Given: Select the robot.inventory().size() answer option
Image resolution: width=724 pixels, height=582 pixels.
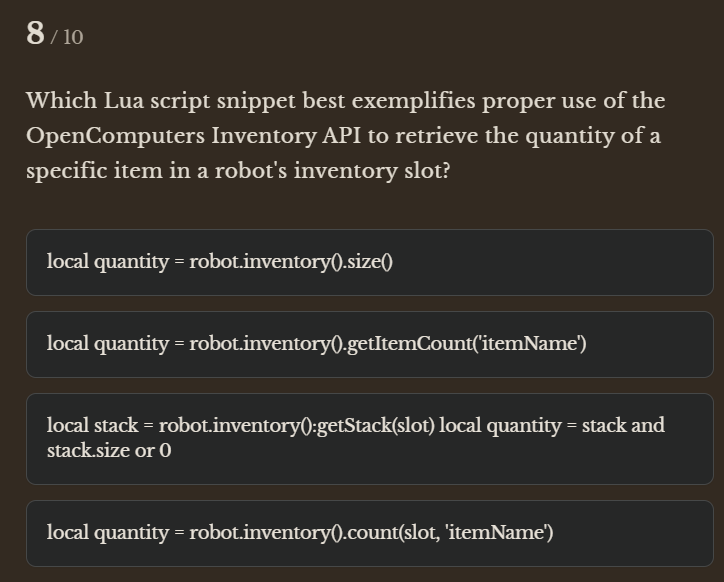Looking at the screenshot, I should [x=370, y=262].
